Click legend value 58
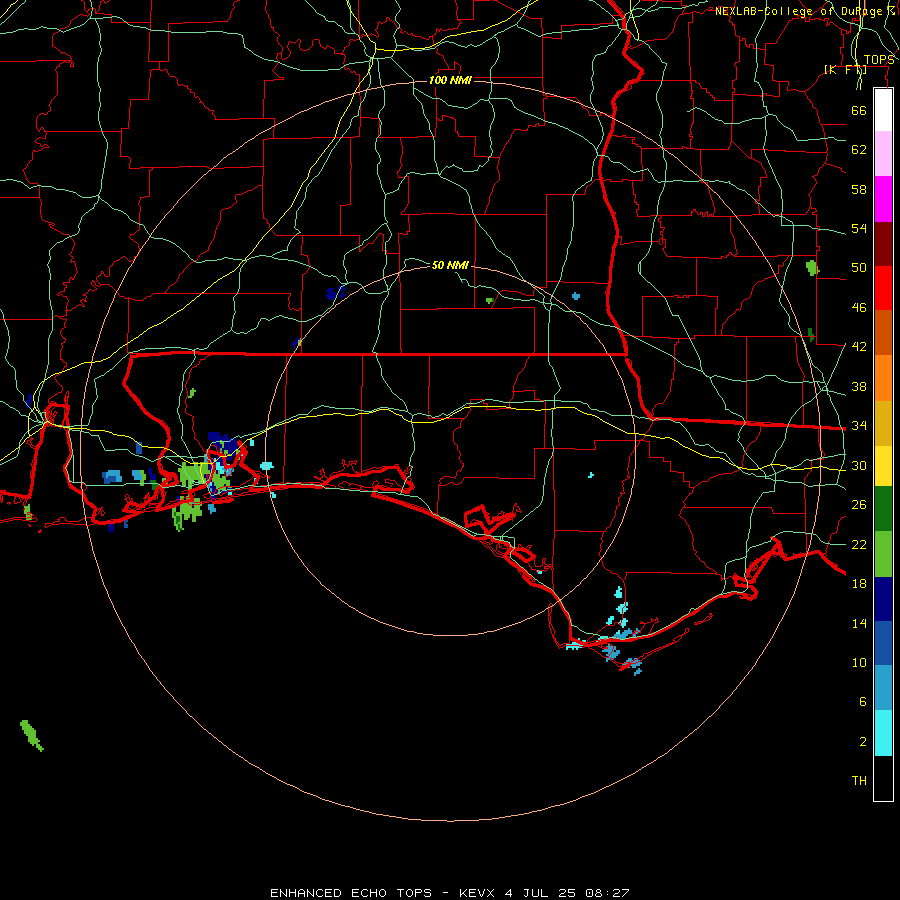Screen dimensions: 900x900 click(x=859, y=189)
